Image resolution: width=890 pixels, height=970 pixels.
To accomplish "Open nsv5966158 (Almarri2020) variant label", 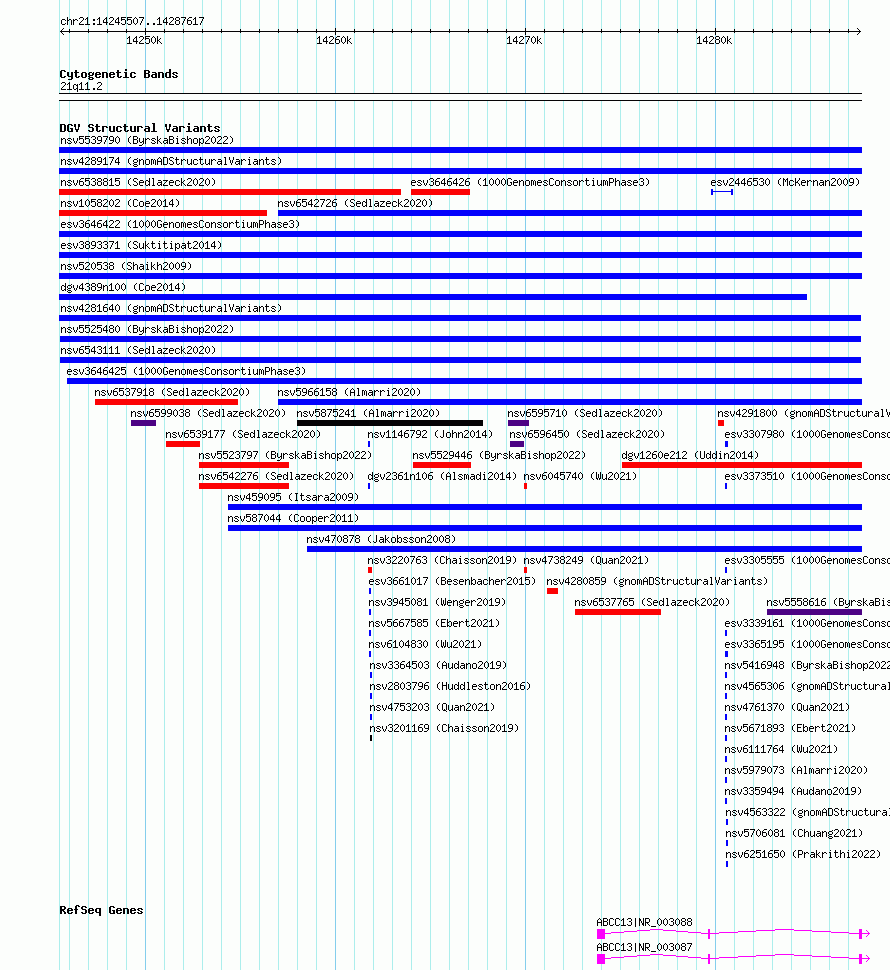I will pos(349,393).
